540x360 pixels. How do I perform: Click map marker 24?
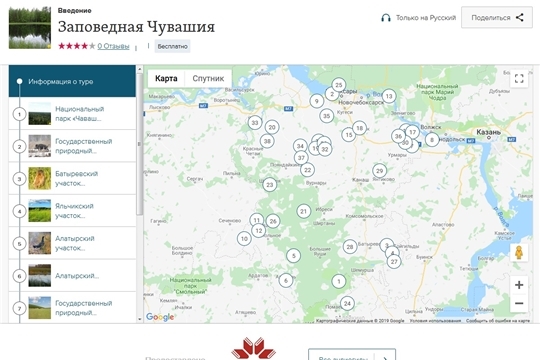[x=347, y=304]
